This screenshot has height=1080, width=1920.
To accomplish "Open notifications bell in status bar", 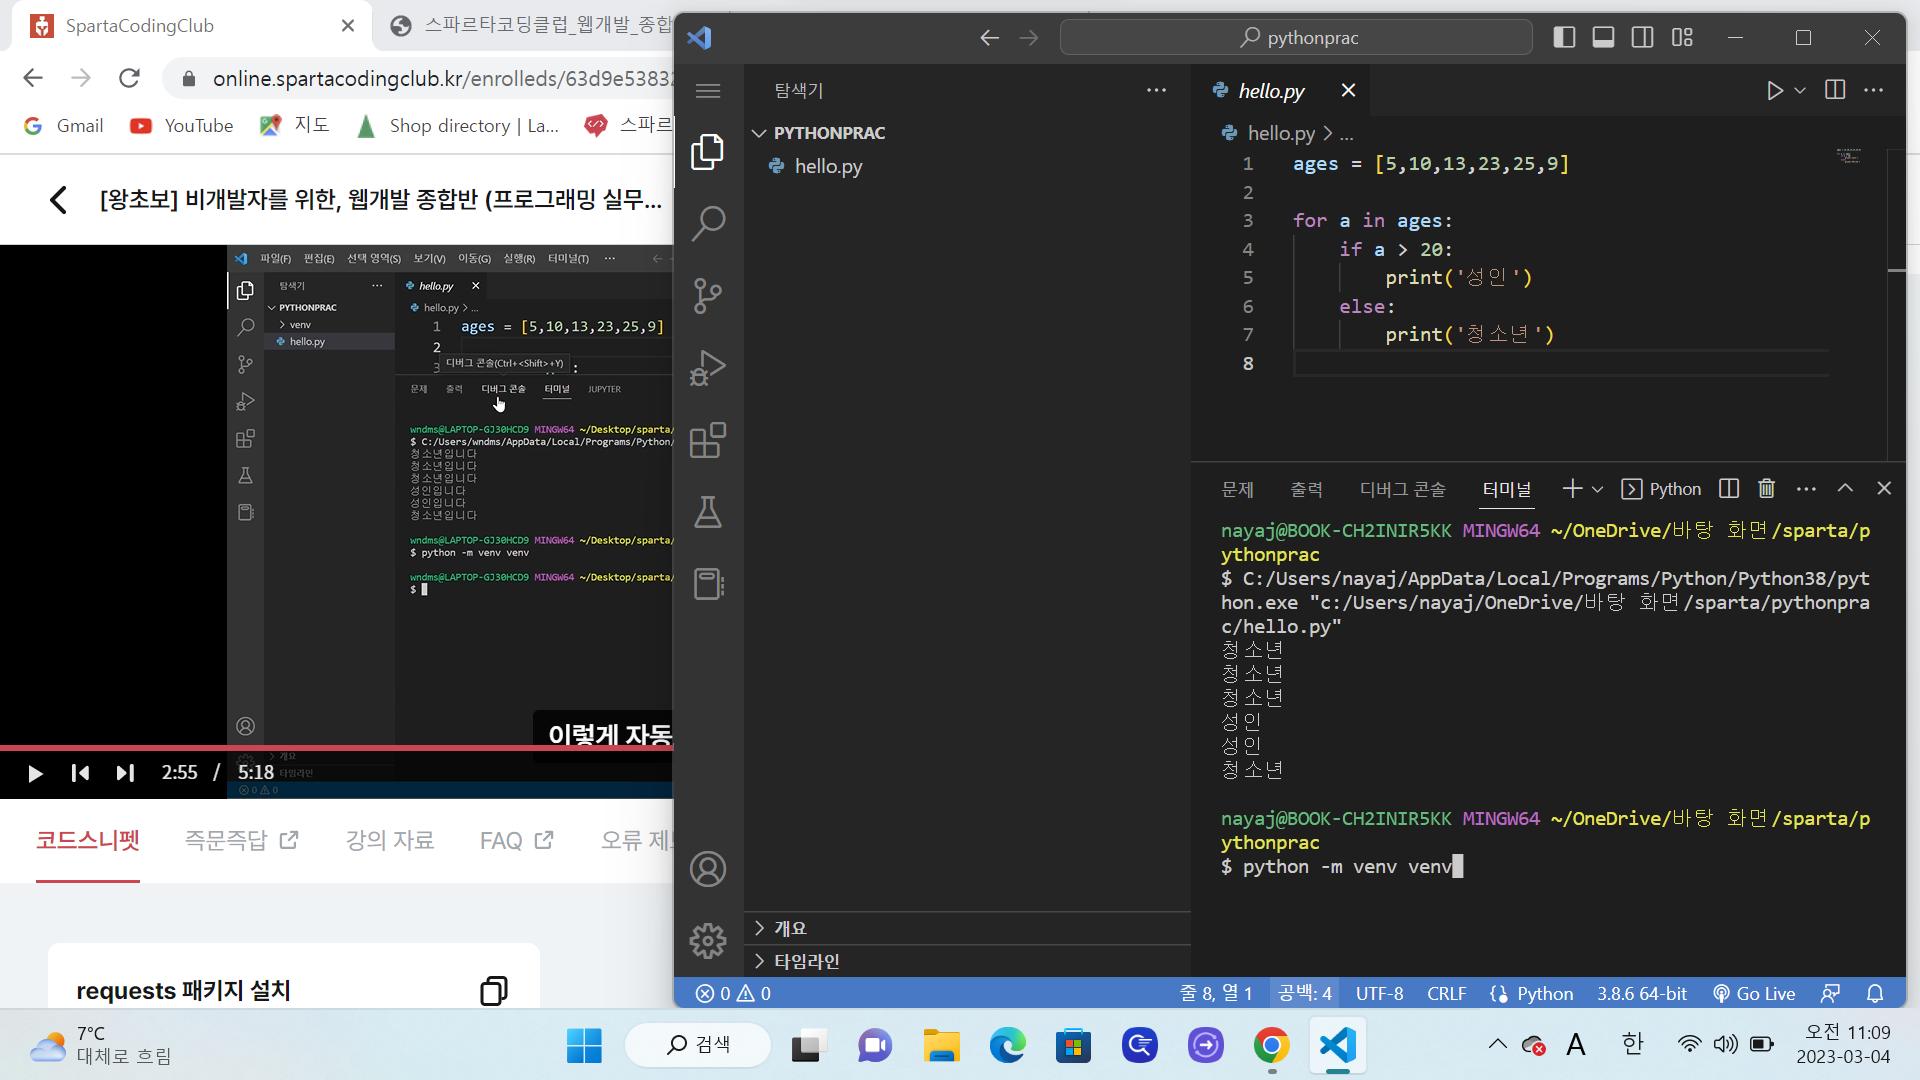I will coord(1875,993).
